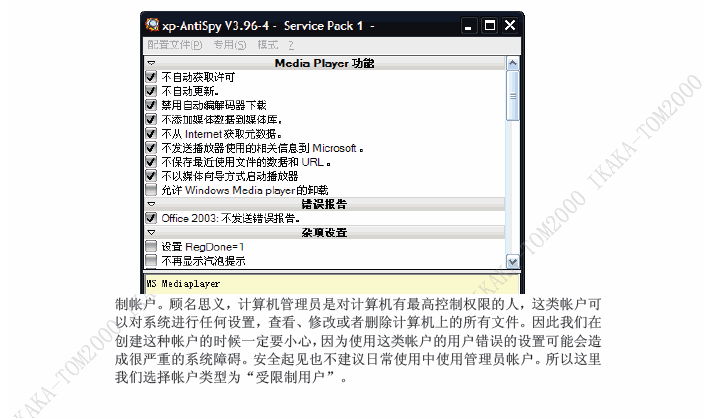Open the 模式 menu
The height and width of the screenshot is (418, 716).
268,45
